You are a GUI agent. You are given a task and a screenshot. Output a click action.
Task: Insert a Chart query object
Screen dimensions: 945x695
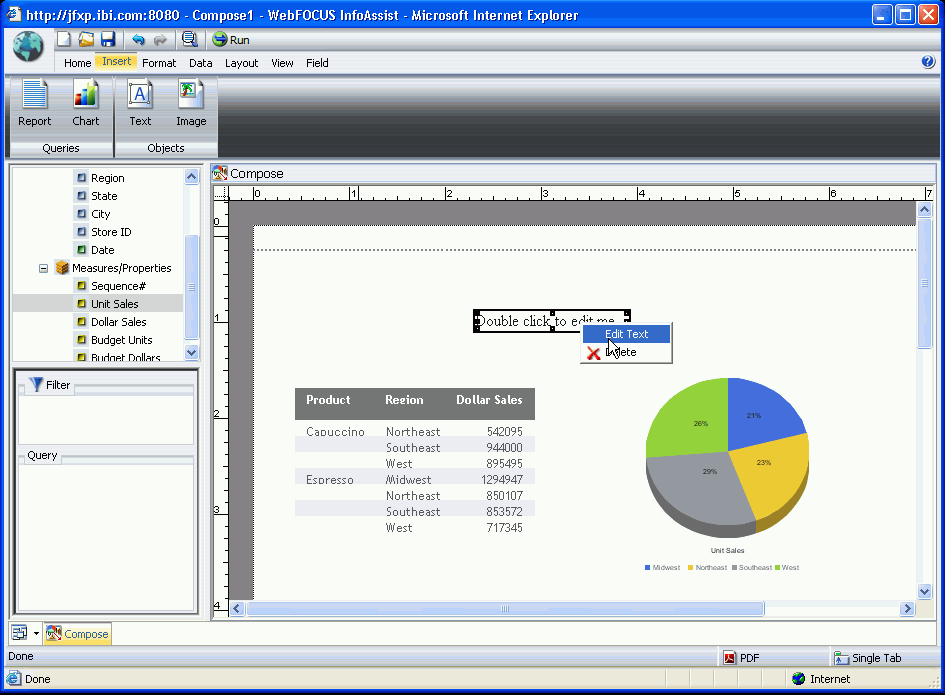click(86, 104)
